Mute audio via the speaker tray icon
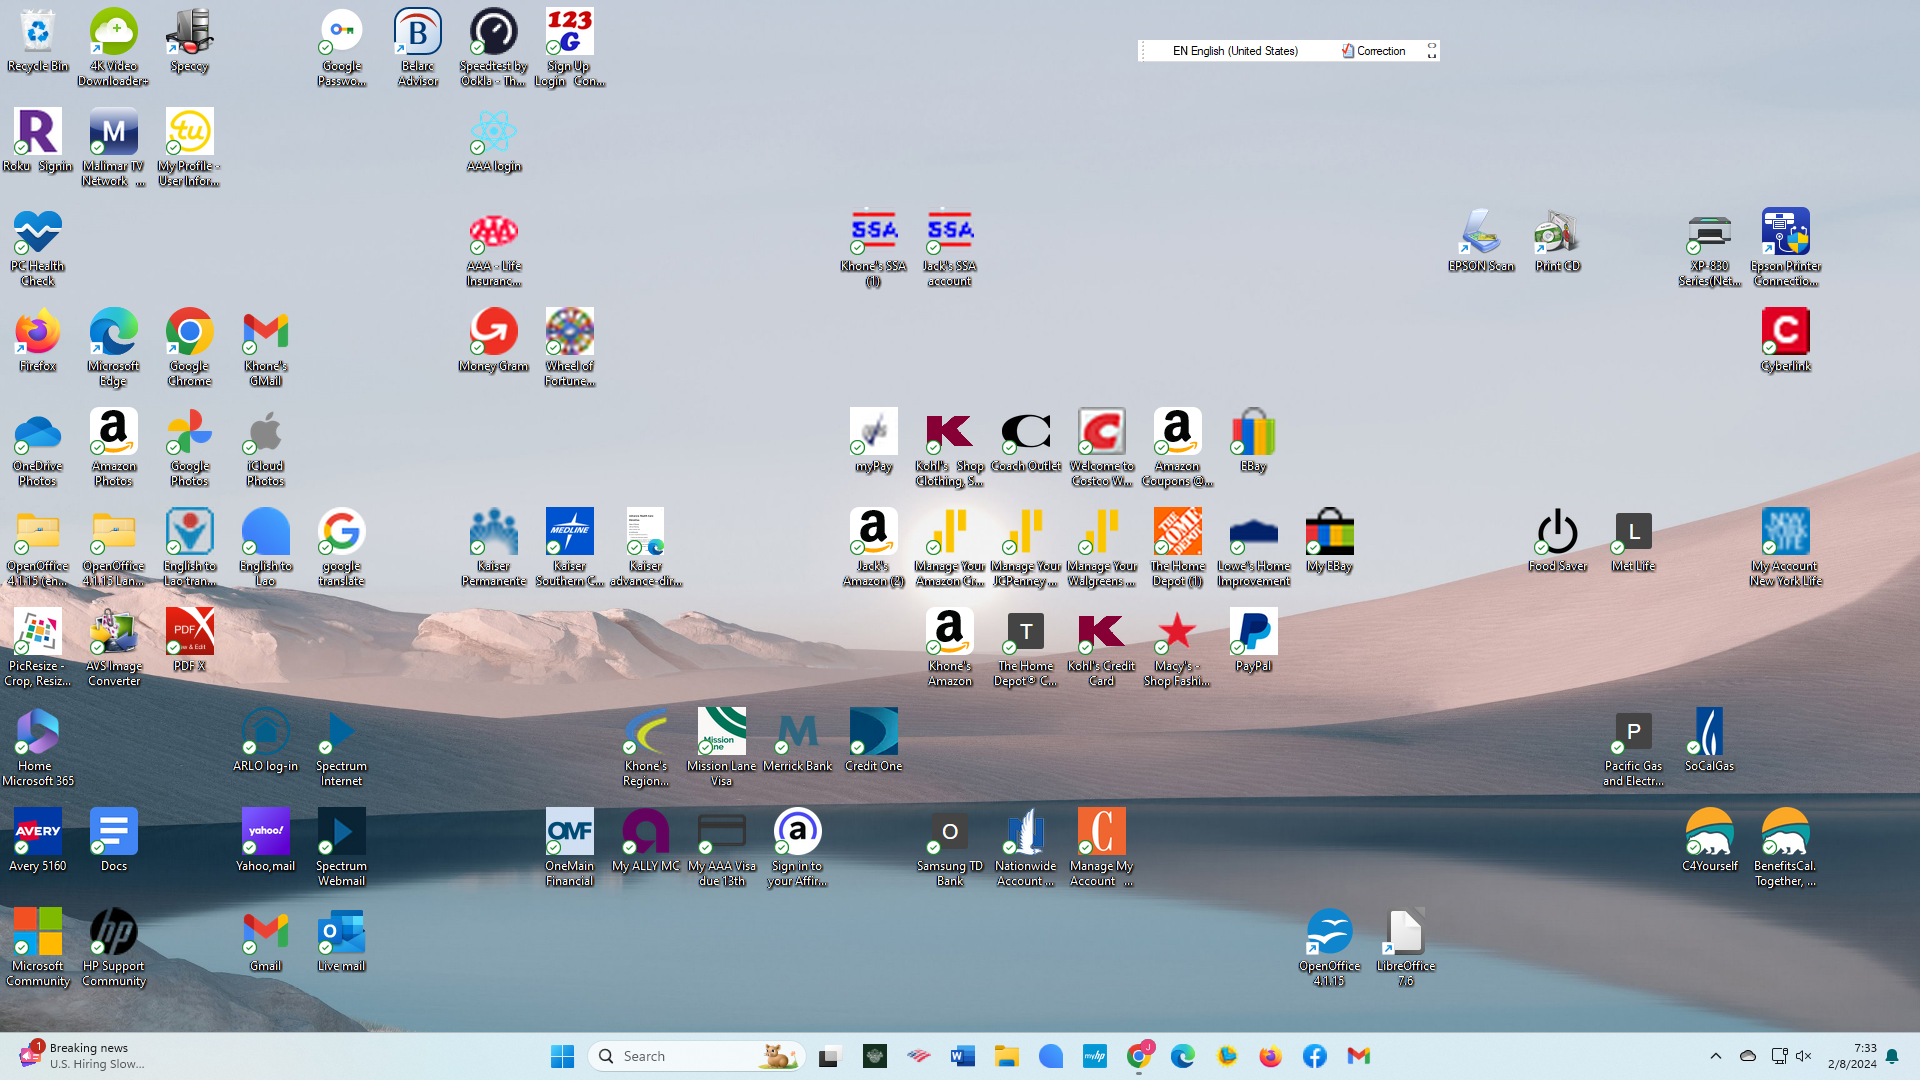The image size is (1920, 1080). pos(1803,1055)
